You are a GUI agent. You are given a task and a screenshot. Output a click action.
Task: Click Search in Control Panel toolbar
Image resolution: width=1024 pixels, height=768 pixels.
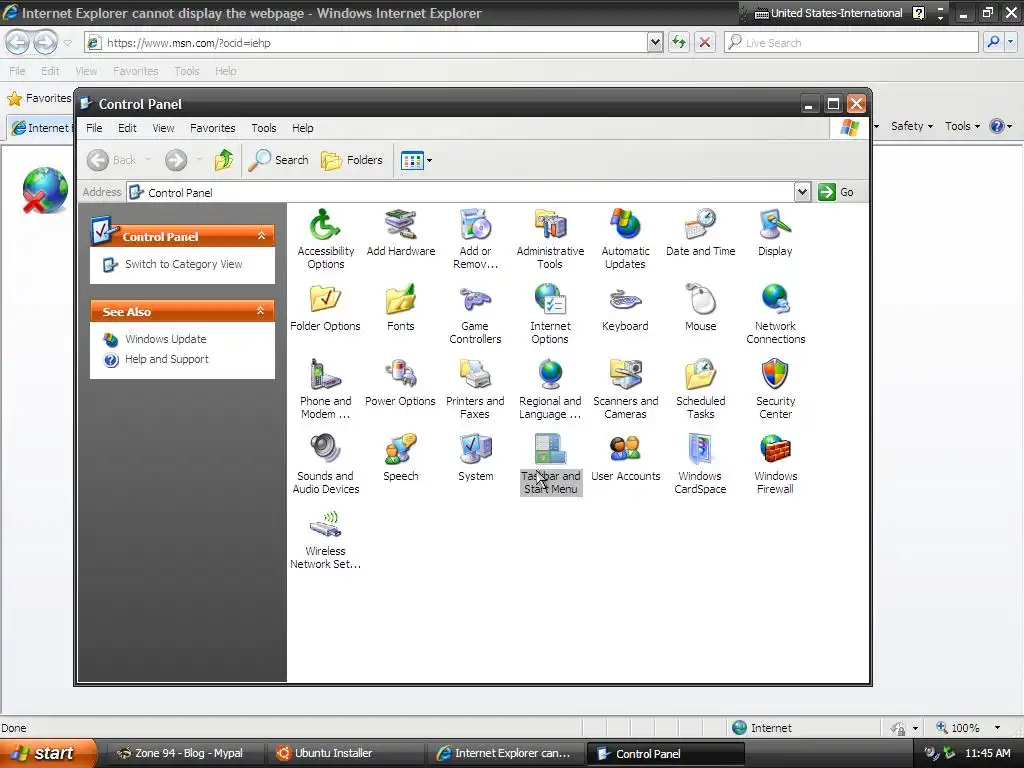(x=279, y=159)
